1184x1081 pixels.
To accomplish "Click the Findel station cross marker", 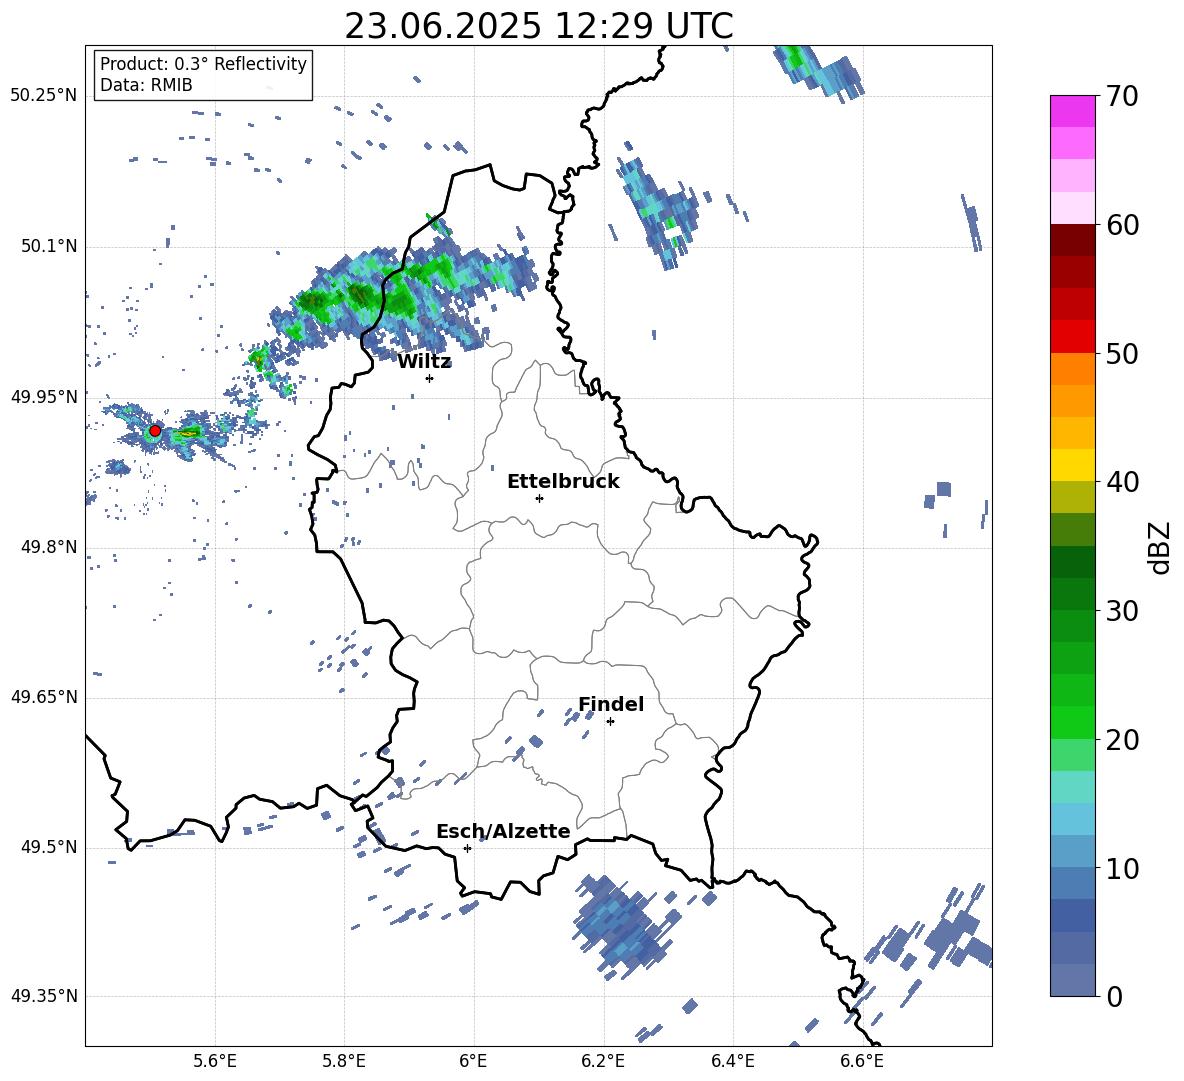I will point(610,722).
